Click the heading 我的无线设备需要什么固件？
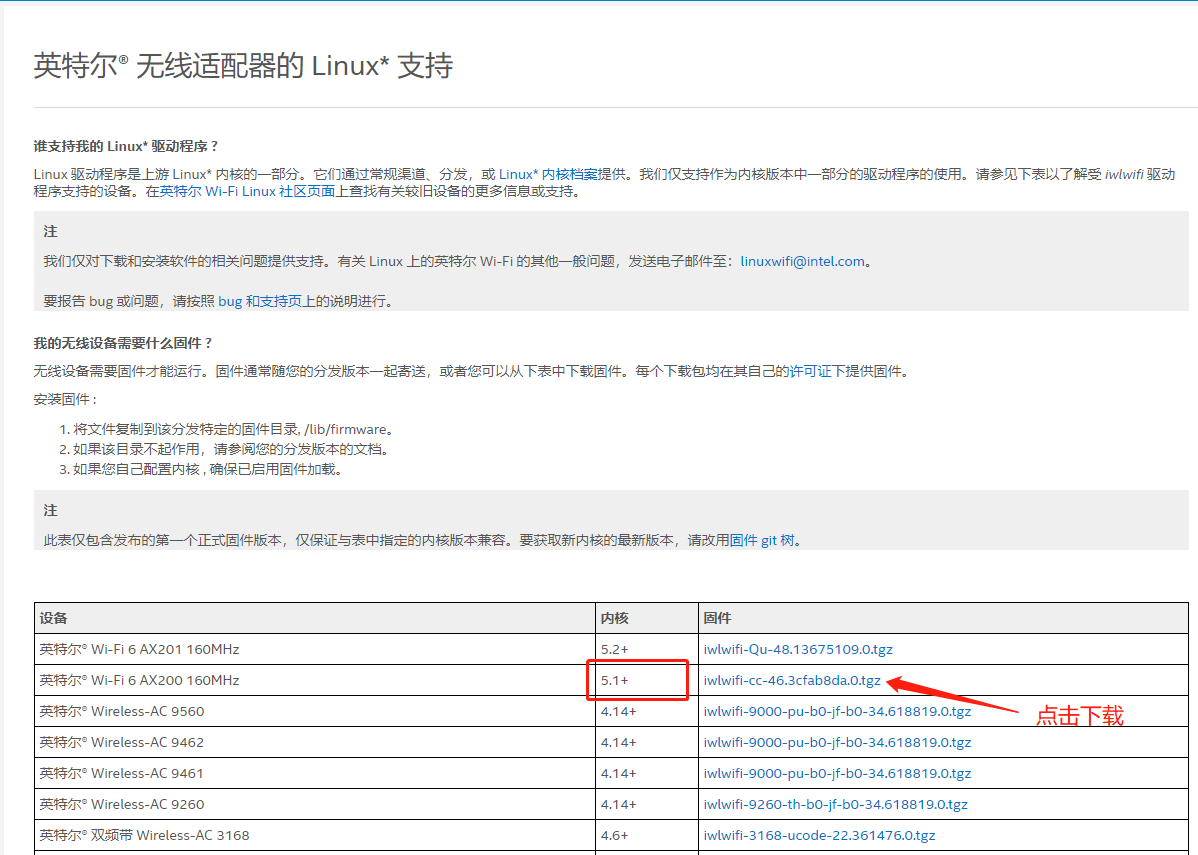Screen dimensions: 1198x855 (x=123, y=343)
